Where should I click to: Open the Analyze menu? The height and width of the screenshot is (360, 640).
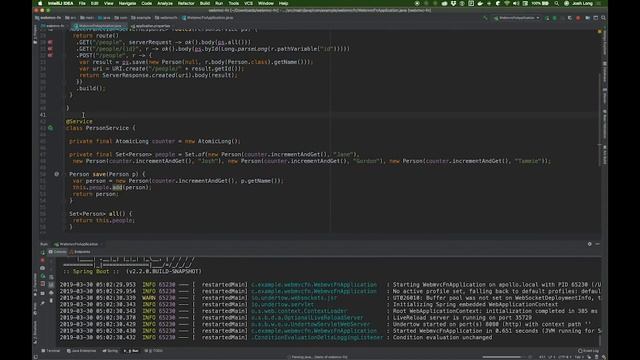pyautogui.click(x=165, y=3)
